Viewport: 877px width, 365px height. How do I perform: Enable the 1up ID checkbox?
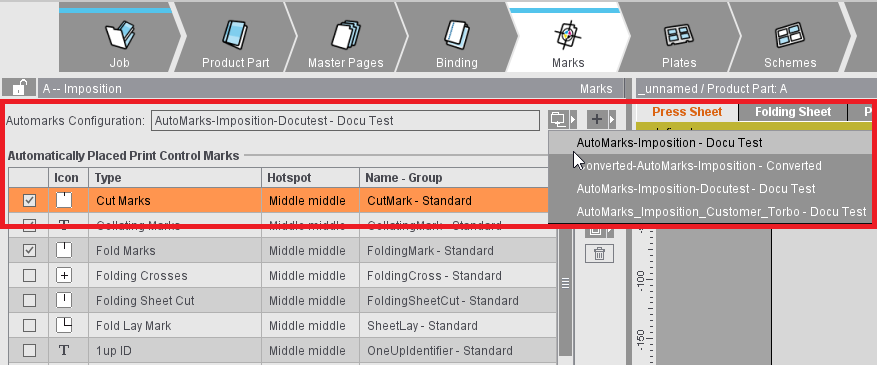pos(29,350)
